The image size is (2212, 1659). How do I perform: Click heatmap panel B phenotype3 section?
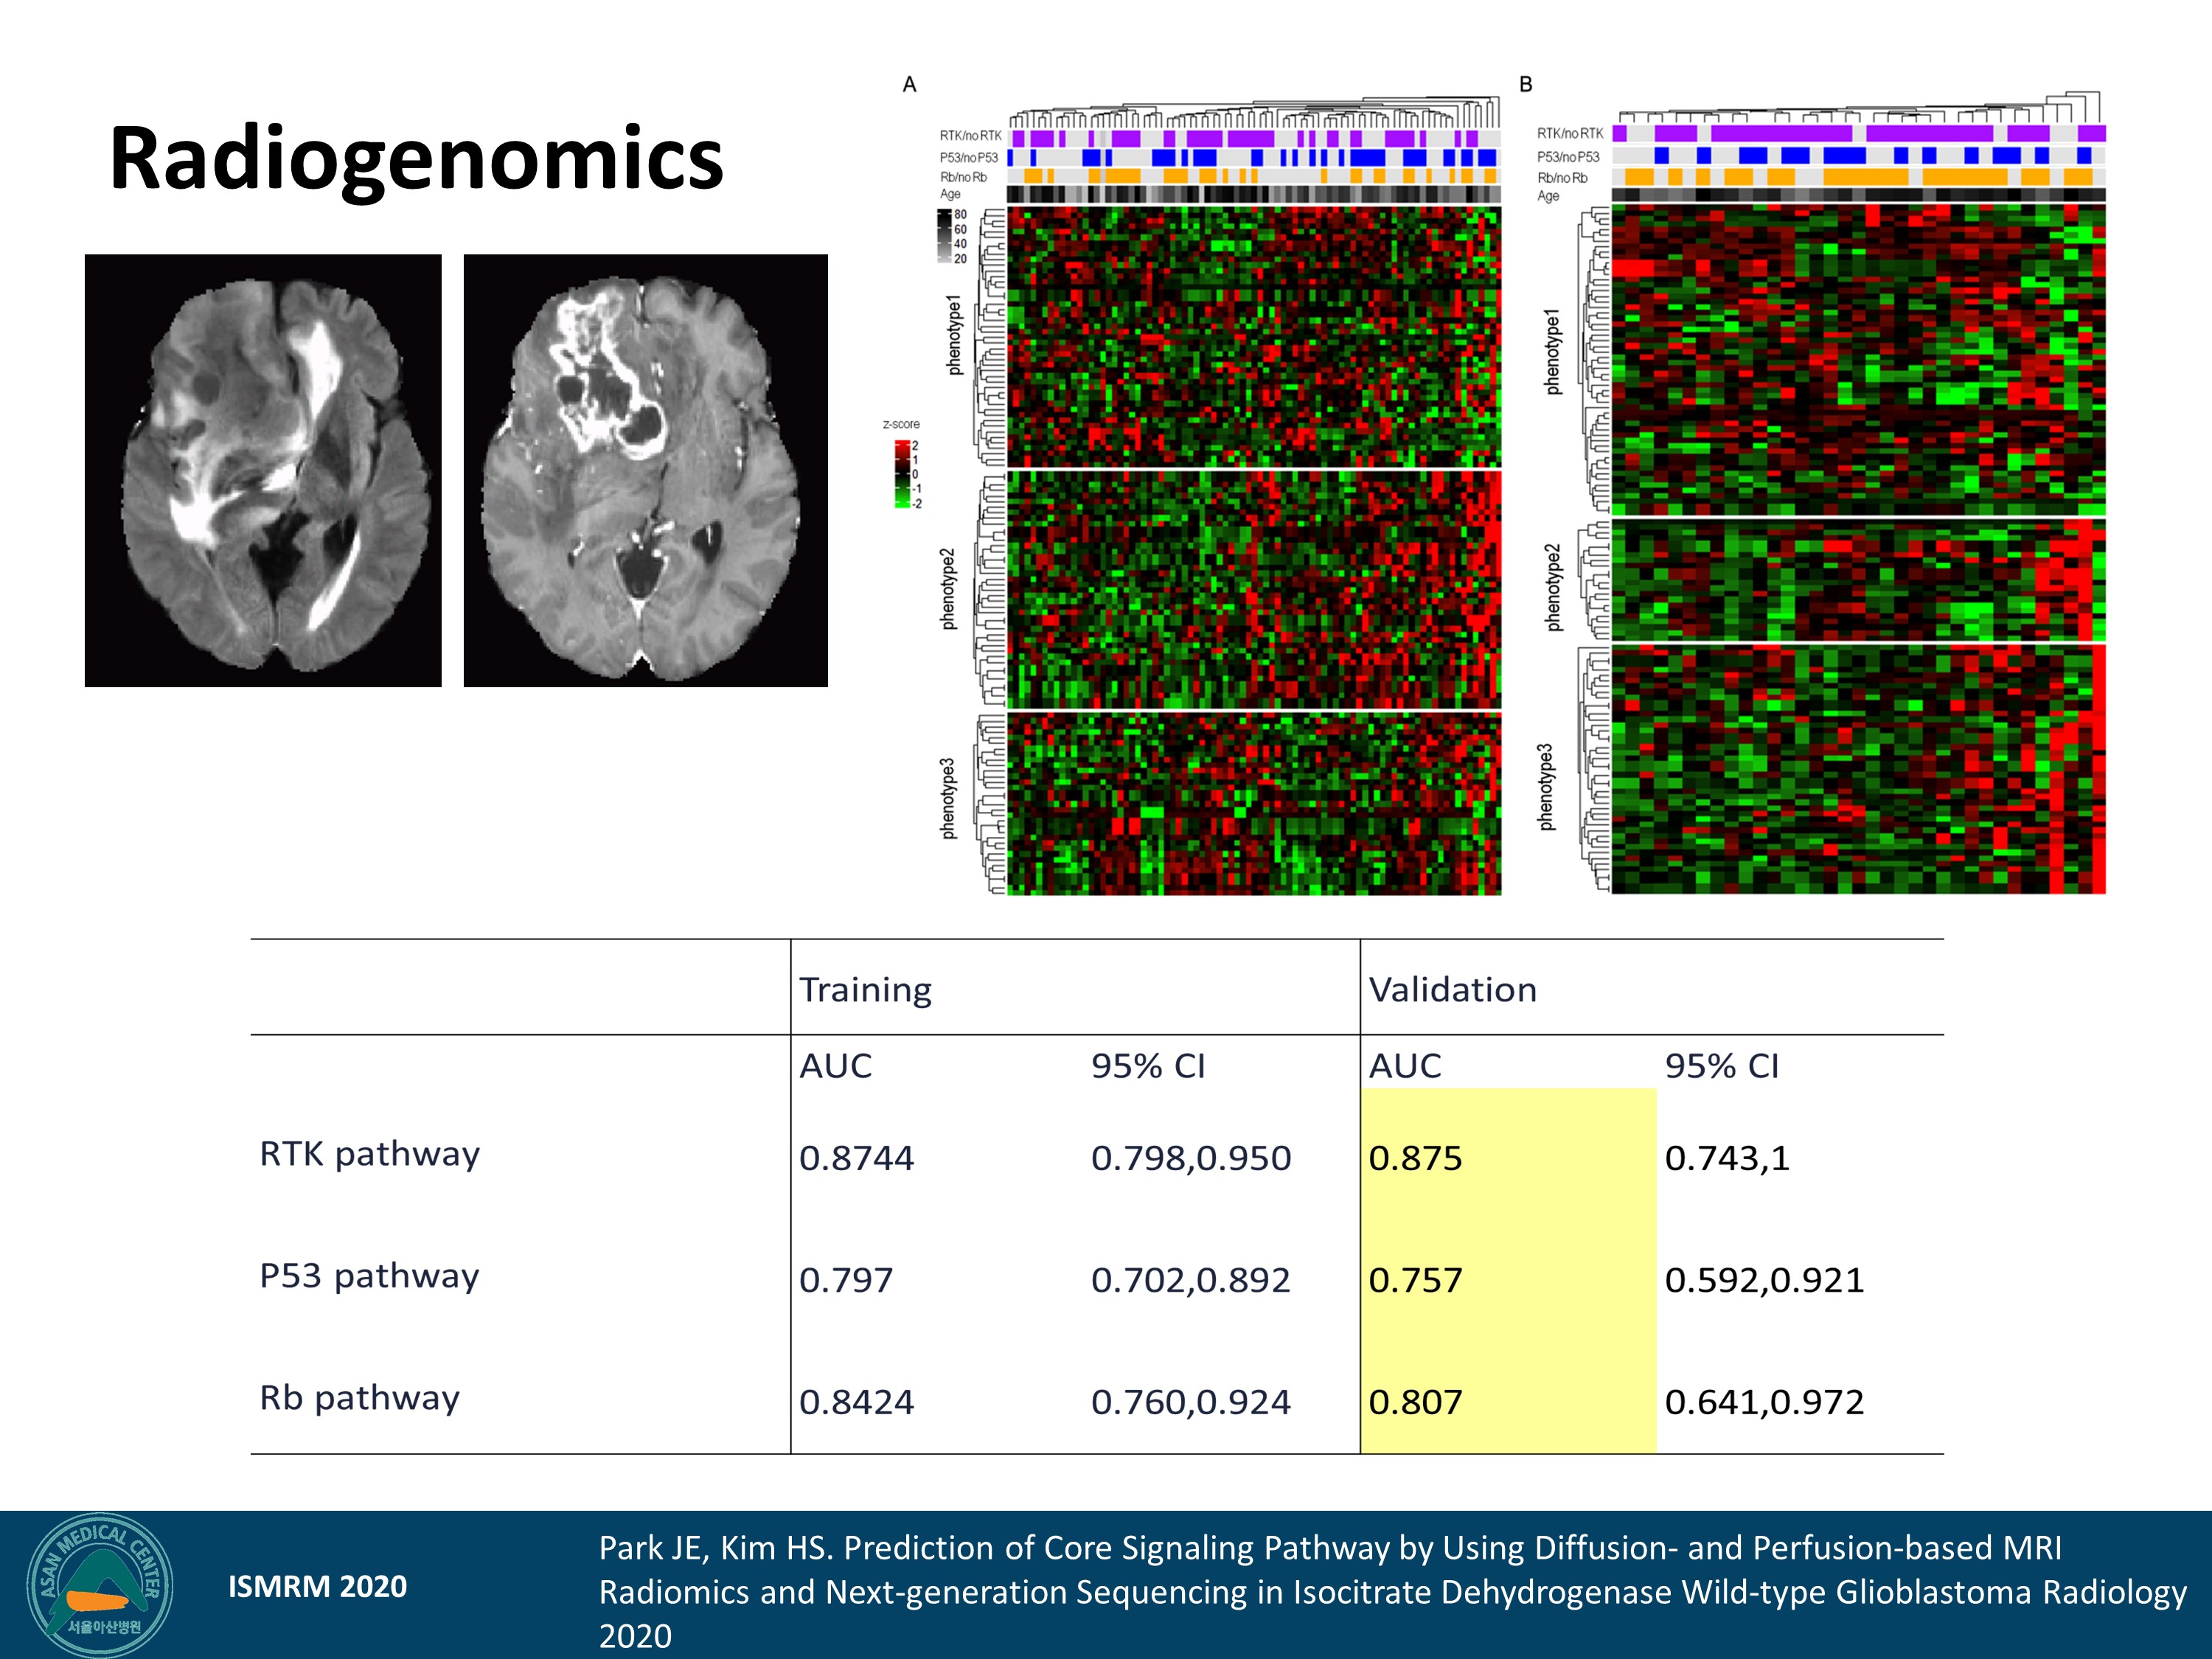(x=1858, y=769)
